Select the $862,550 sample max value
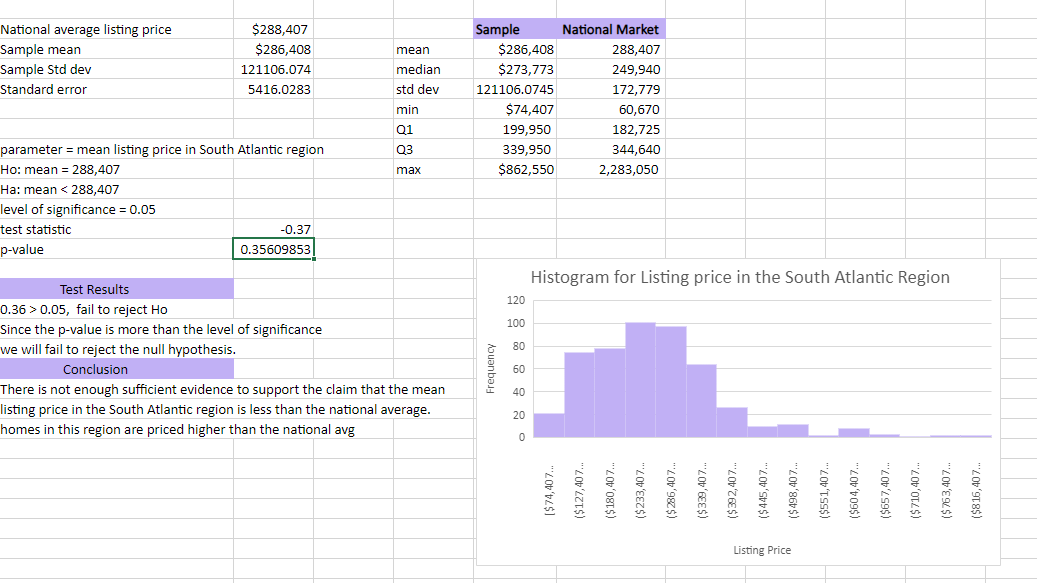1037x583 pixels. tap(515, 169)
